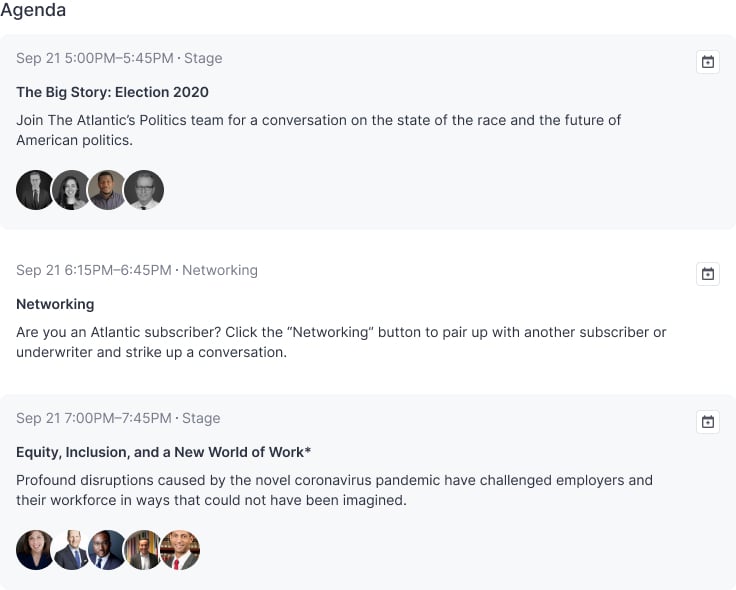Open third speaker avatar in Equity, Inclusion session
The height and width of the screenshot is (590, 736).
(107, 550)
